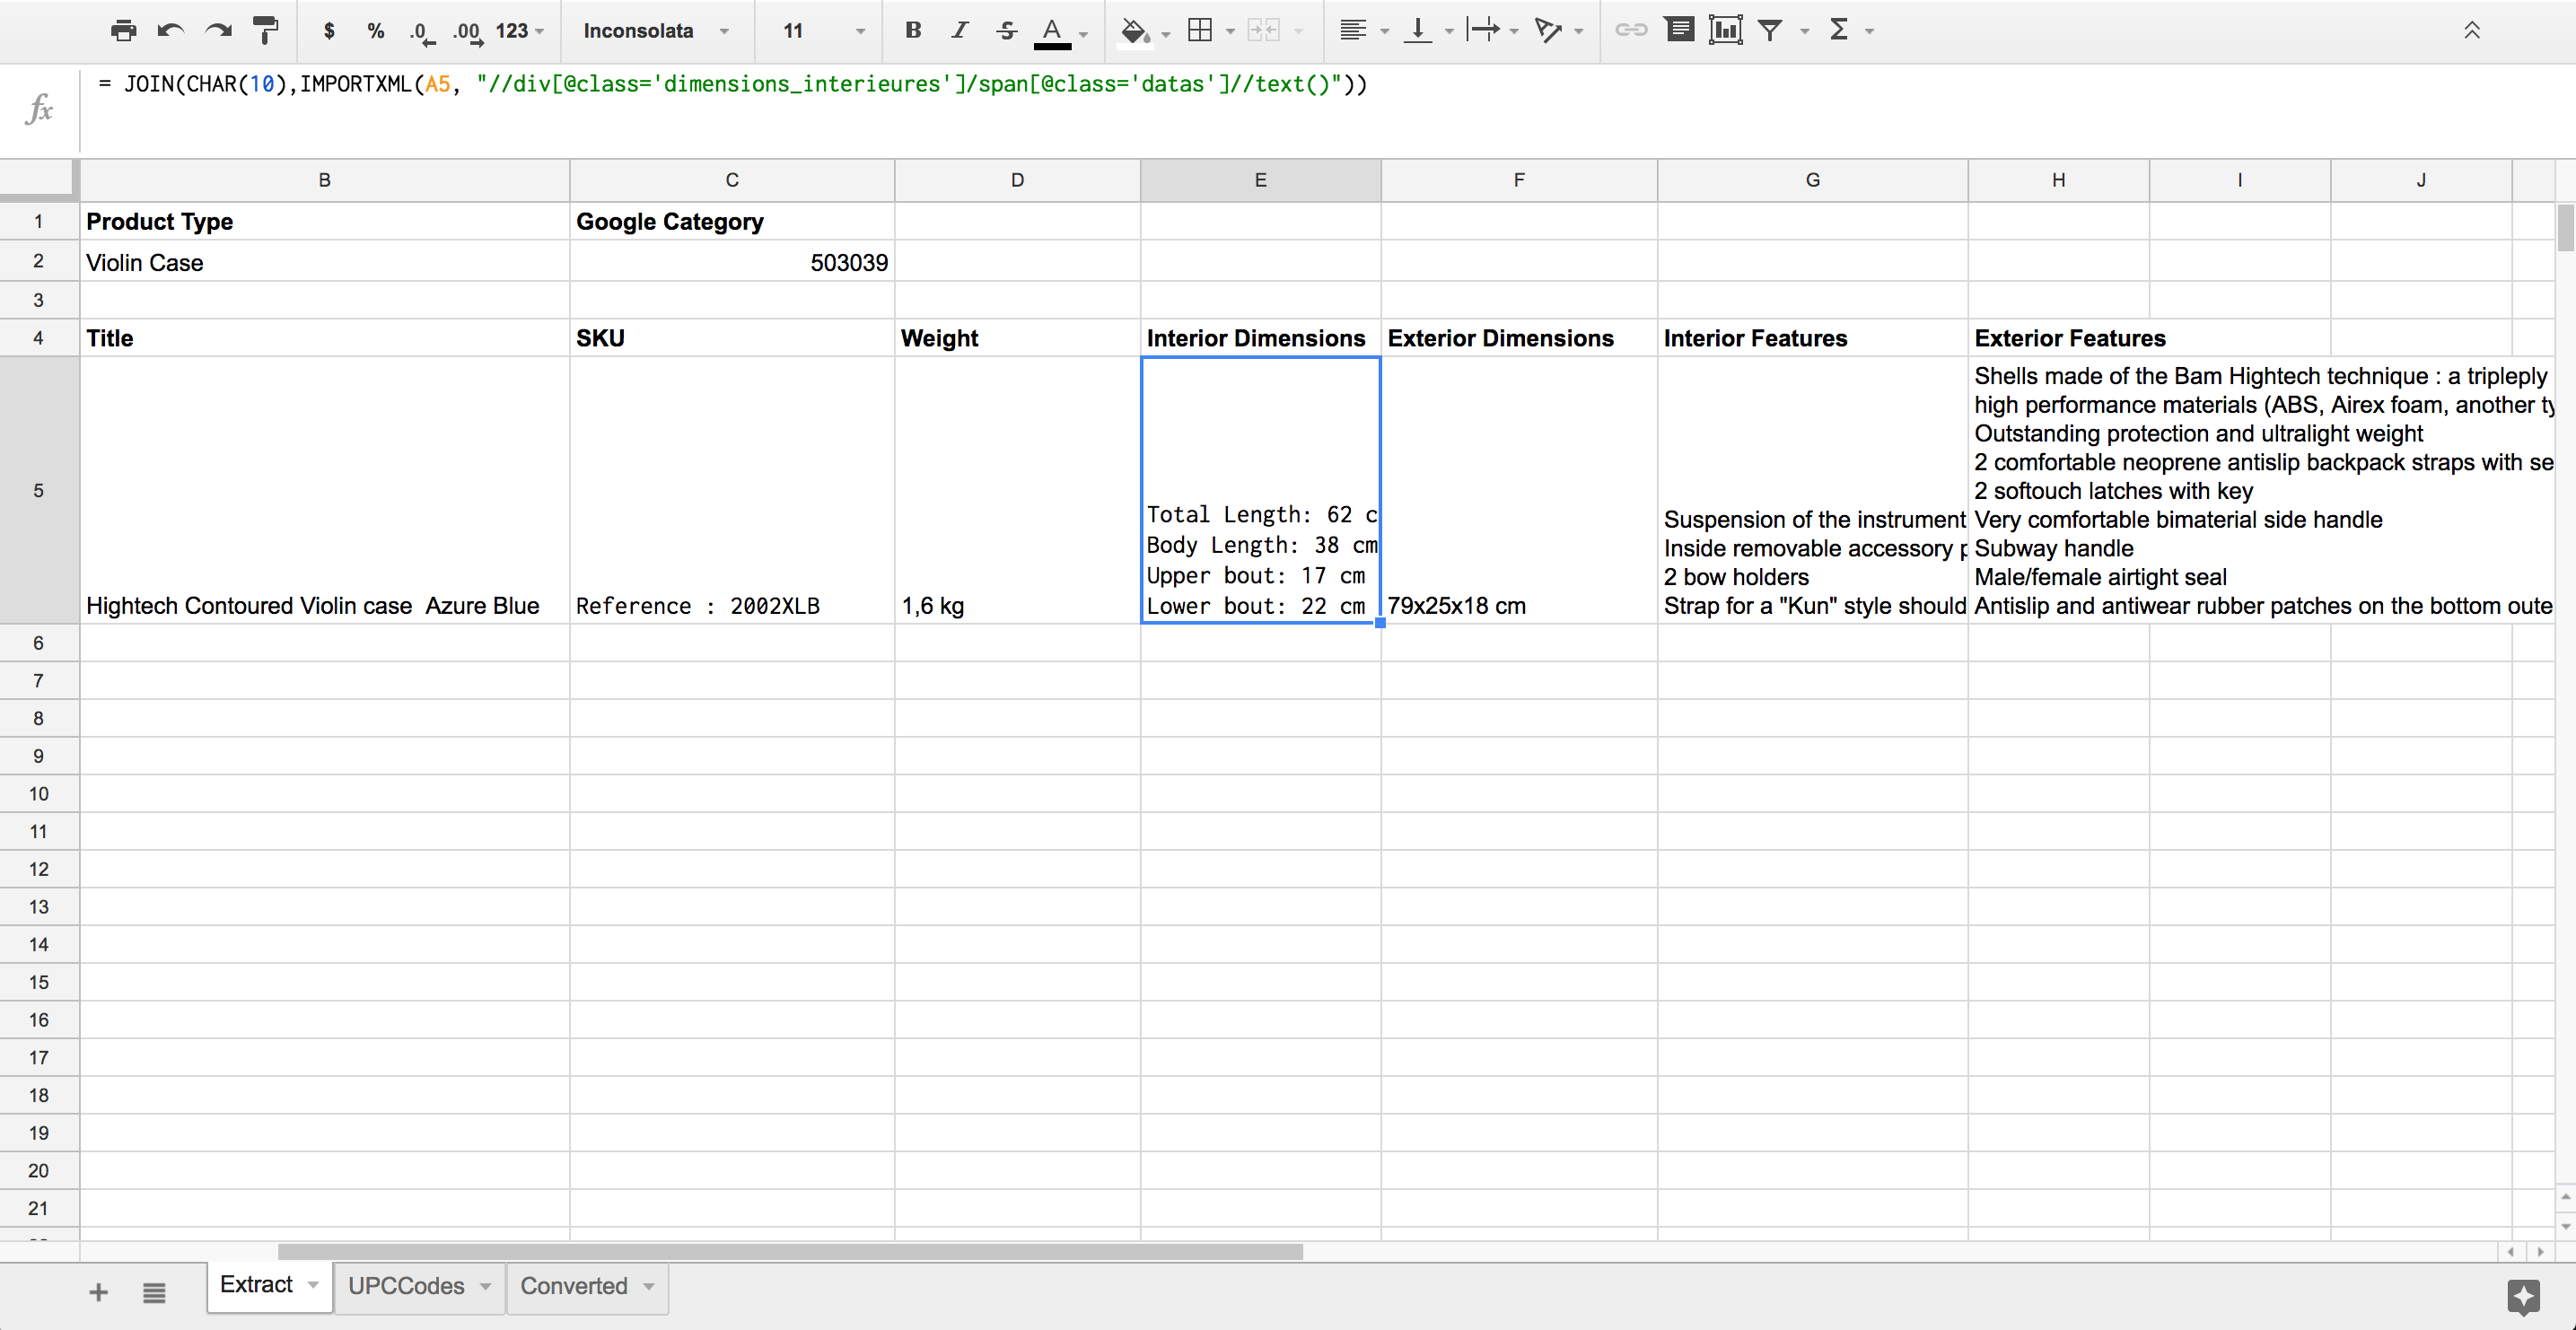Select the Hightech Contoured Violin case cell
The image size is (2576, 1330).
click(x=324, y=490)
